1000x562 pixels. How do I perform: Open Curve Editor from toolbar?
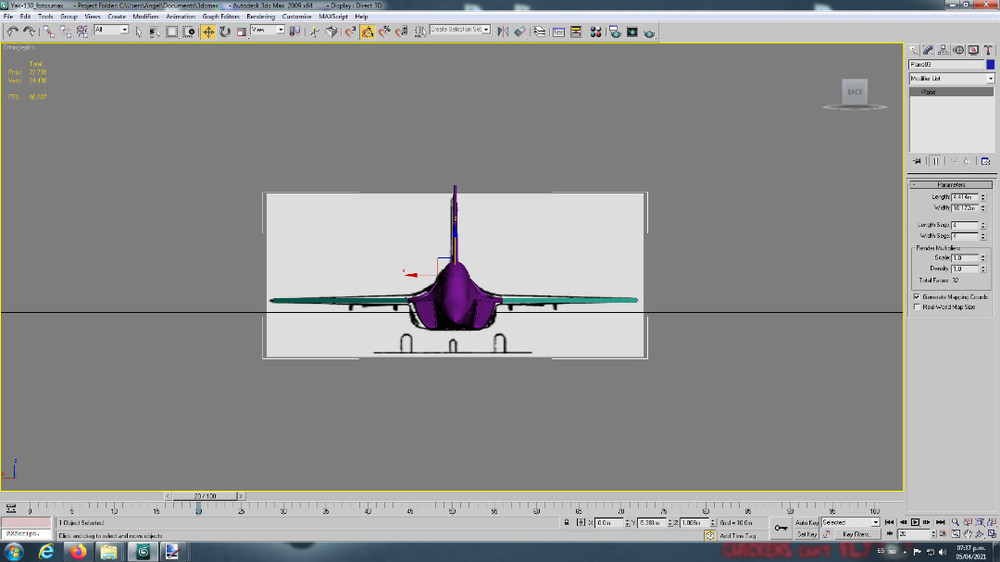559,31
